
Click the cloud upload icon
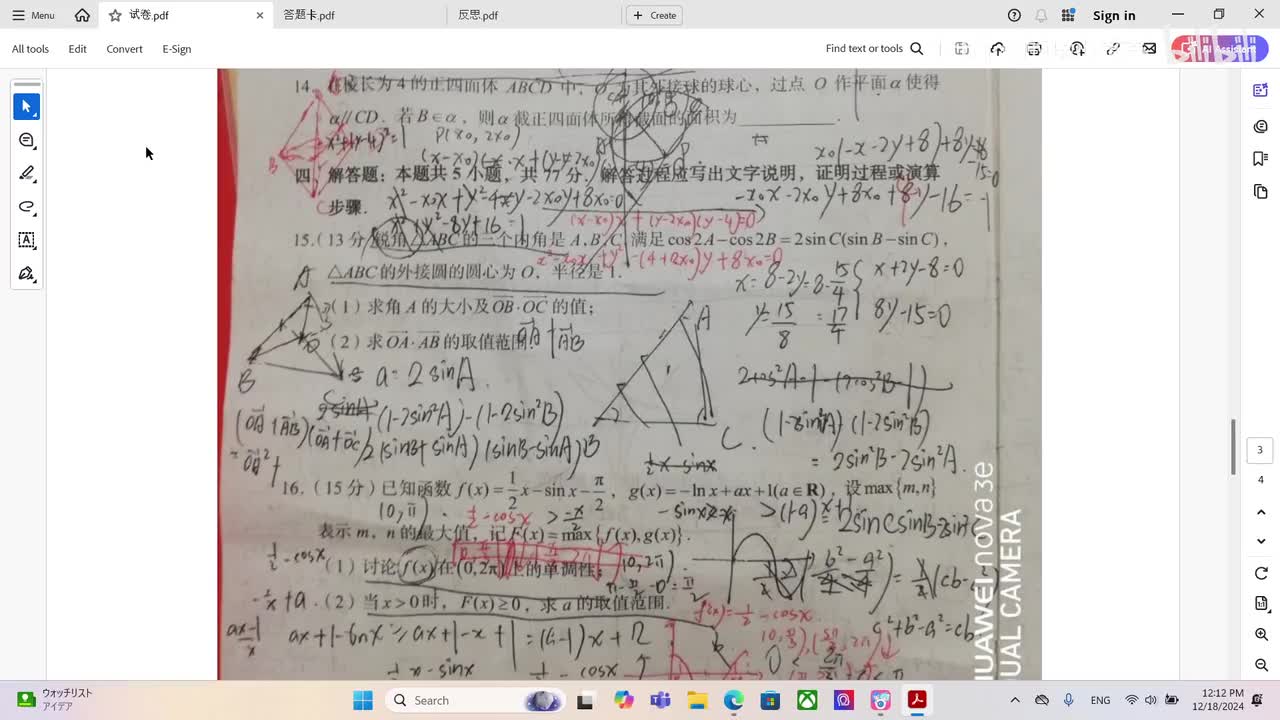point(997,48)
